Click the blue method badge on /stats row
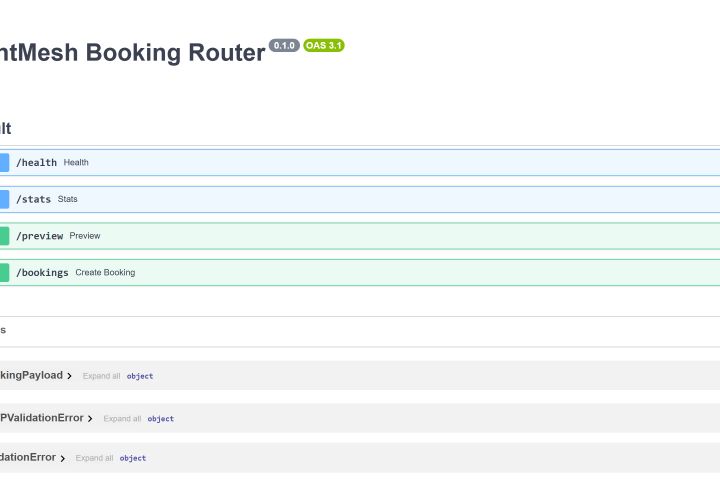720x480 pixels. click(4, 199)
